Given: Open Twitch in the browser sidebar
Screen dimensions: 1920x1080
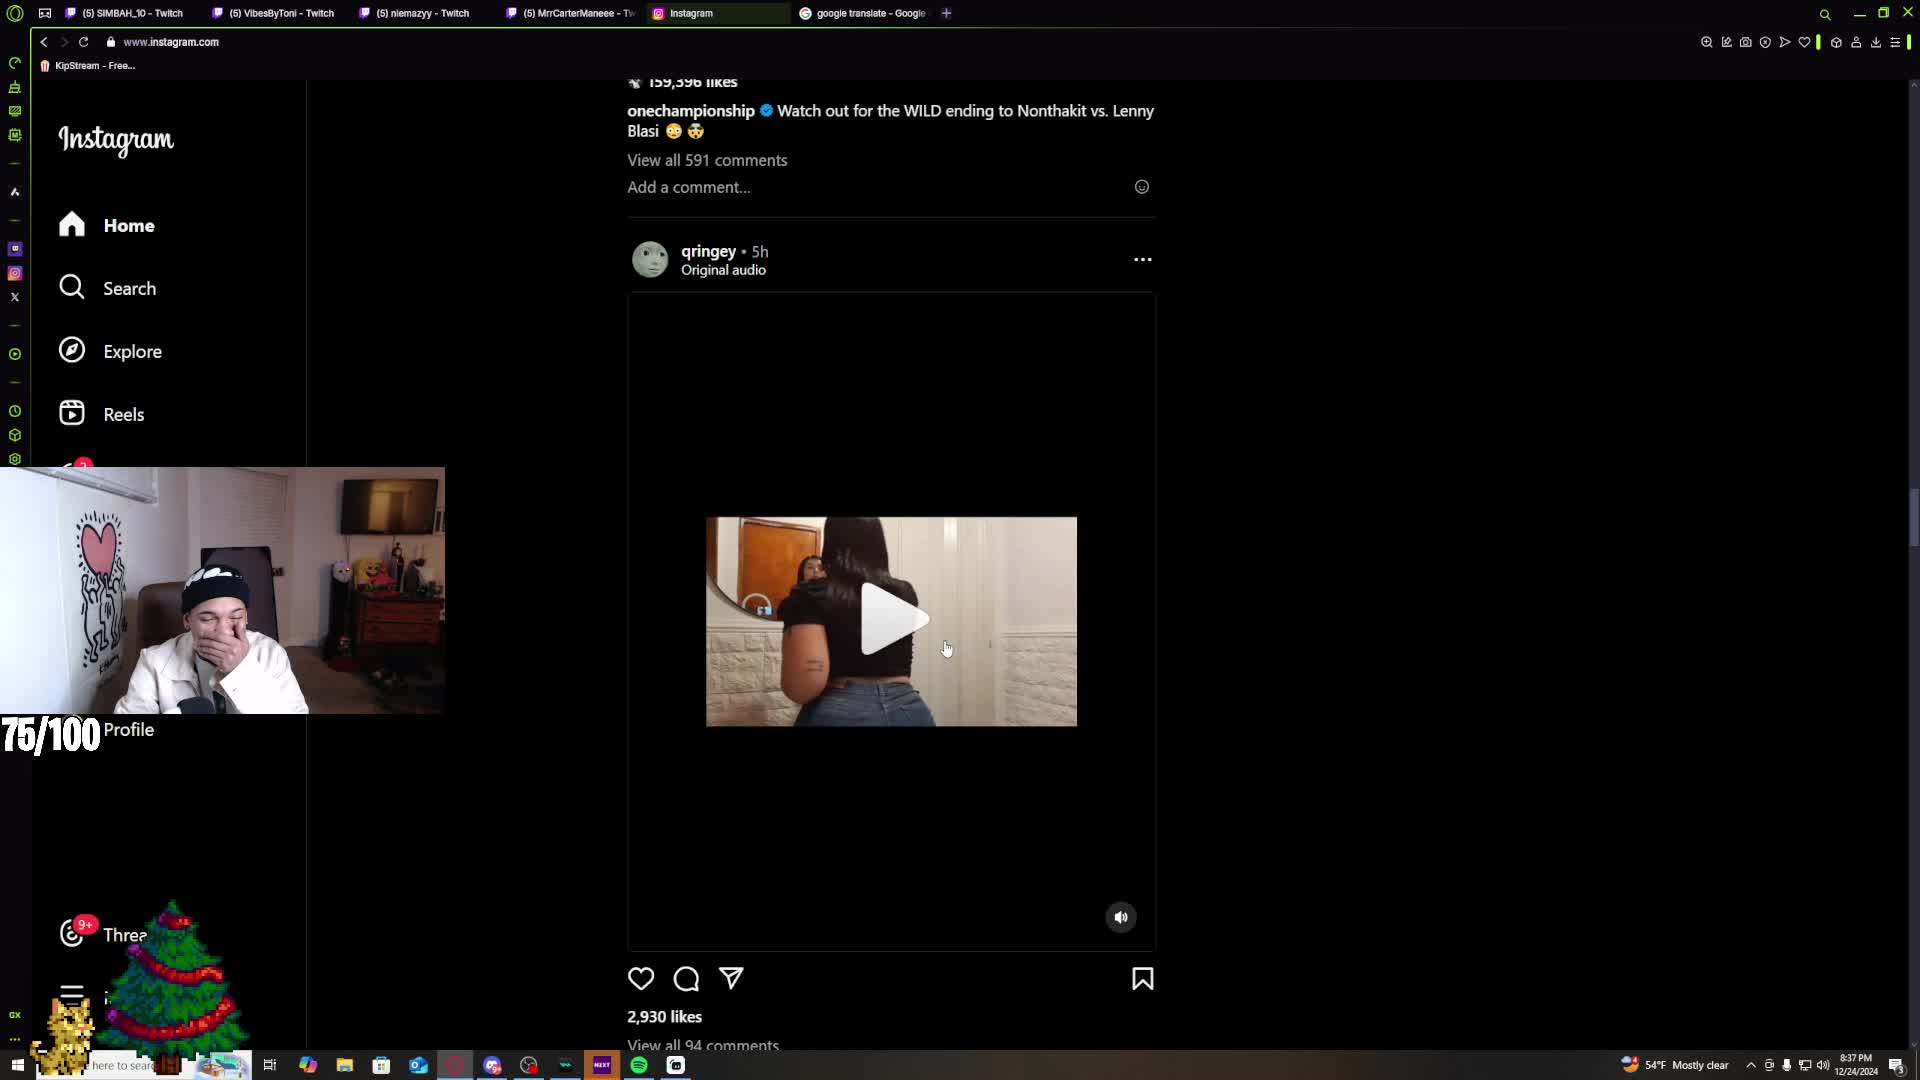Looking at the screenshot, I should 15,249.
